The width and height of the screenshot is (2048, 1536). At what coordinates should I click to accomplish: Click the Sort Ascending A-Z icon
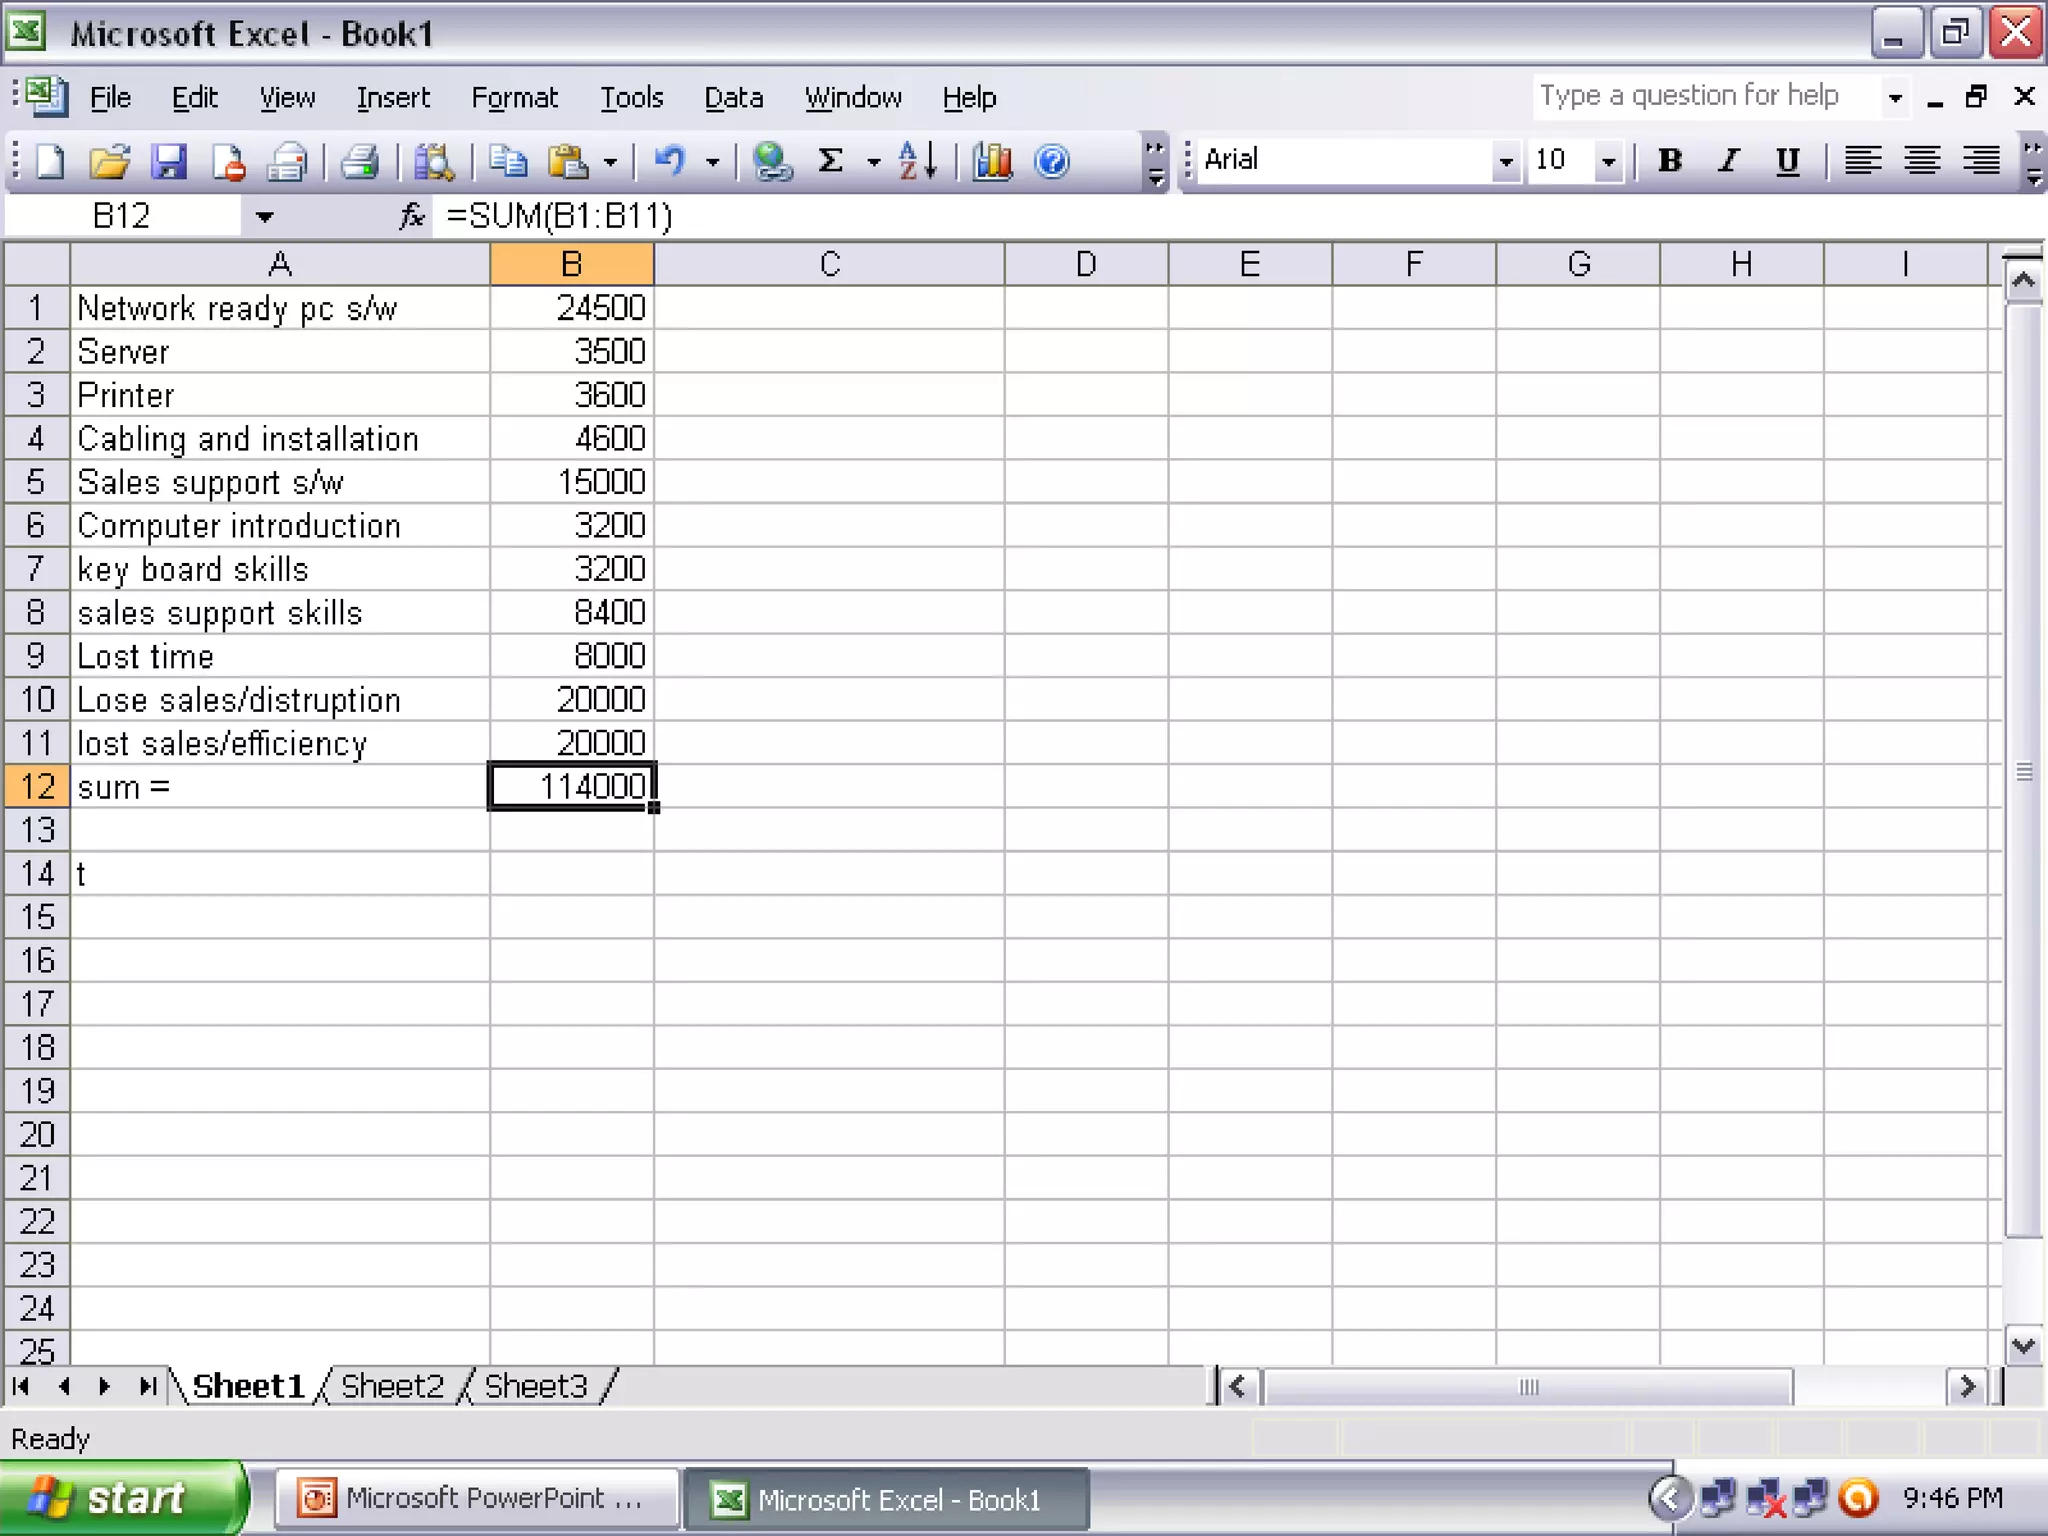pyautogui.click(x=916, y=161)
